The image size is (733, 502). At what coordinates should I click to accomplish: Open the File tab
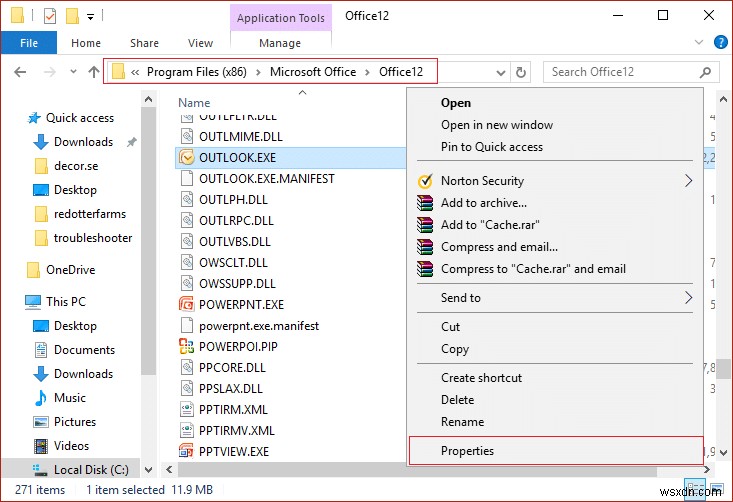coord(29,43)
